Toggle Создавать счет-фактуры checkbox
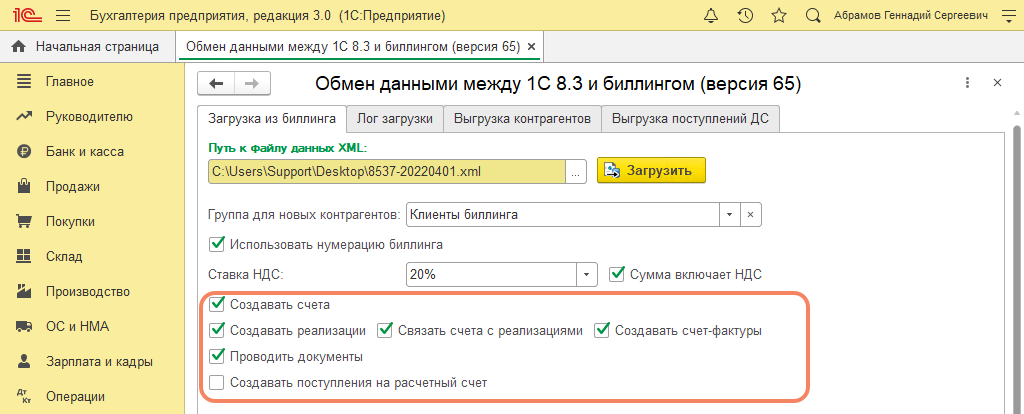This screenshot has width=1024, height=414. click(601, 330)
